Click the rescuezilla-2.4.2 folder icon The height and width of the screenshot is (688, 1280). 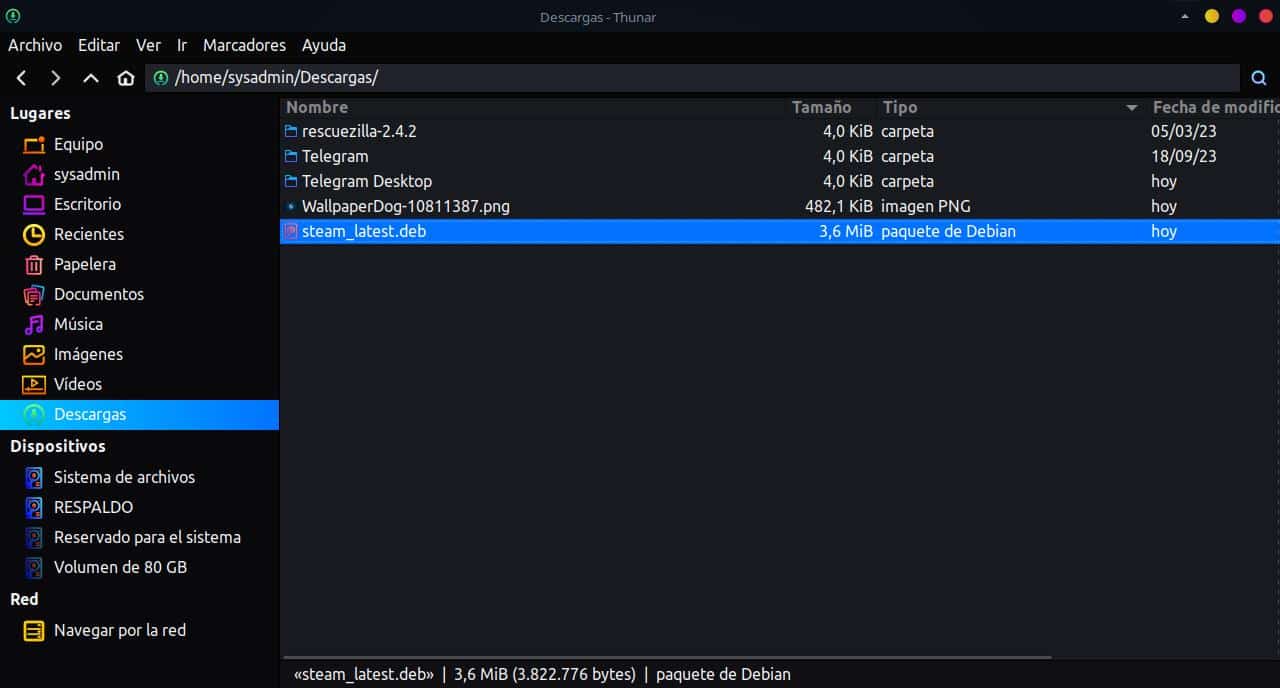[291, 131]
